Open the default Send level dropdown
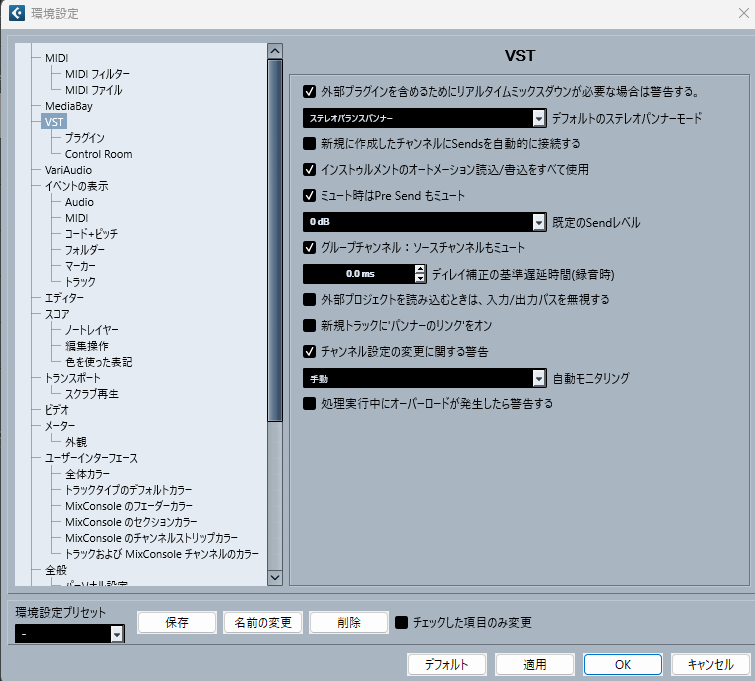This screenshot has height=681, width=755. point(424,222)
